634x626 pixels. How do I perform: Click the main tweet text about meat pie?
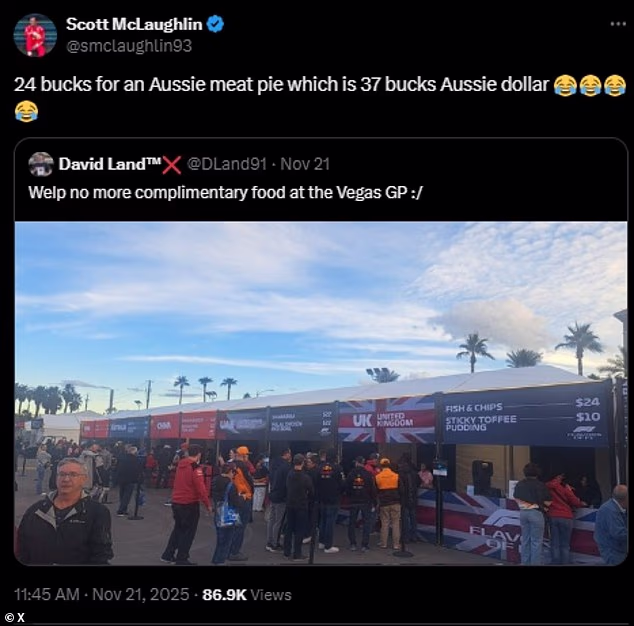281,85
